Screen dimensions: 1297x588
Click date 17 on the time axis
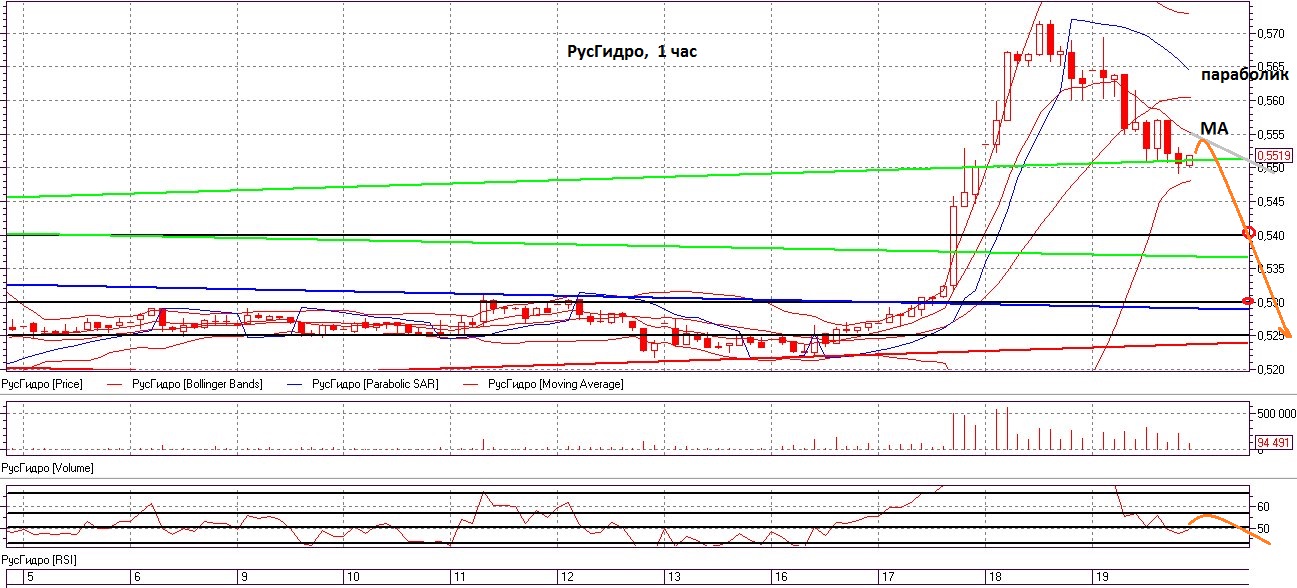[887, 577]
